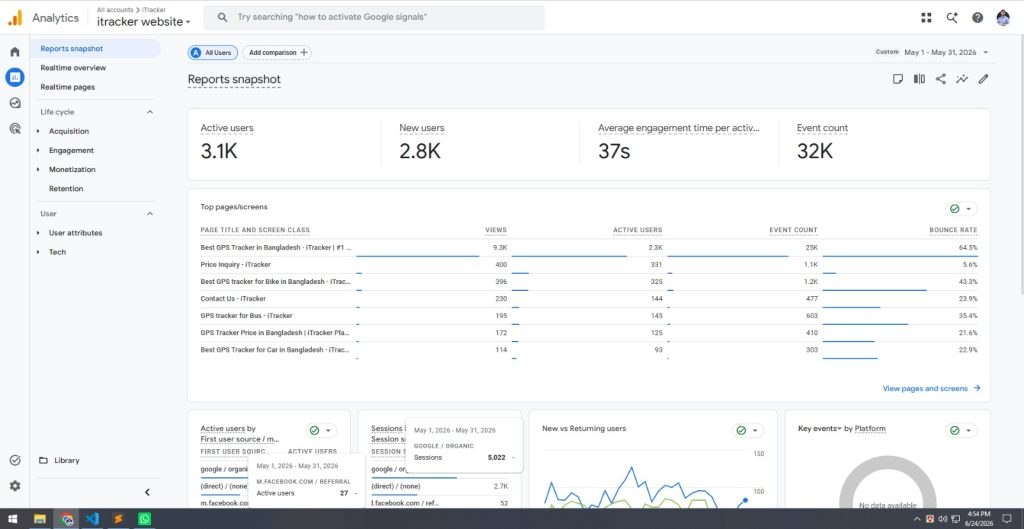Open the Home icon in left rail

click(x=14, y=52)
